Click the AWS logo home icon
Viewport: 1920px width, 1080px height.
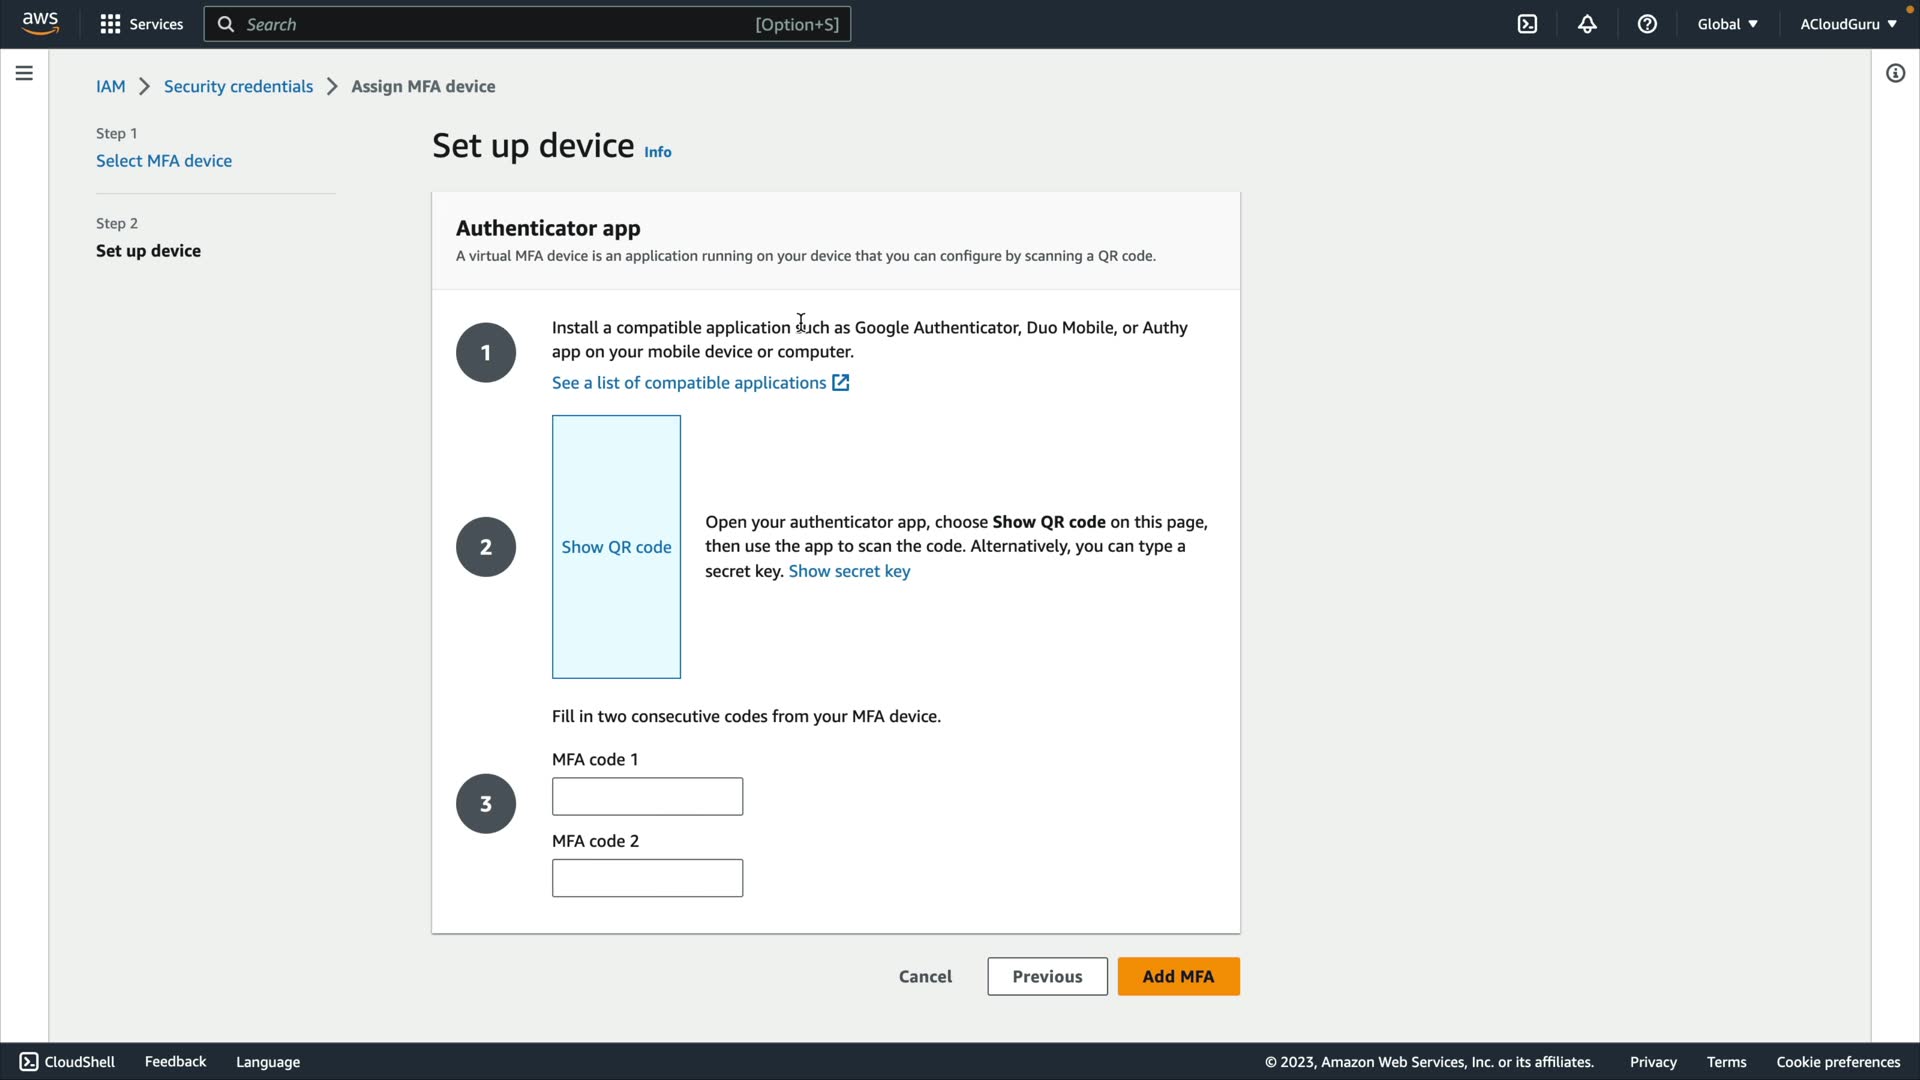click(x=40, y=23)
